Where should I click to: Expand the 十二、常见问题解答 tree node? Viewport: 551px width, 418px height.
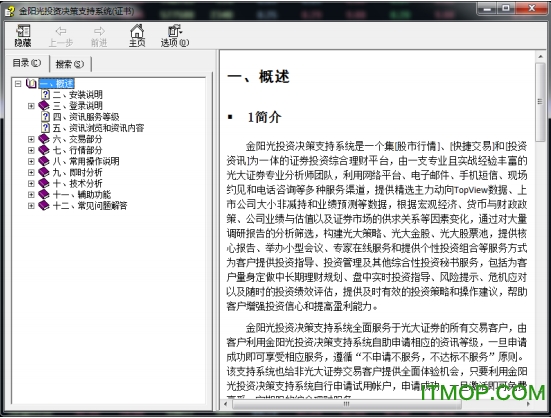(31, 205)
